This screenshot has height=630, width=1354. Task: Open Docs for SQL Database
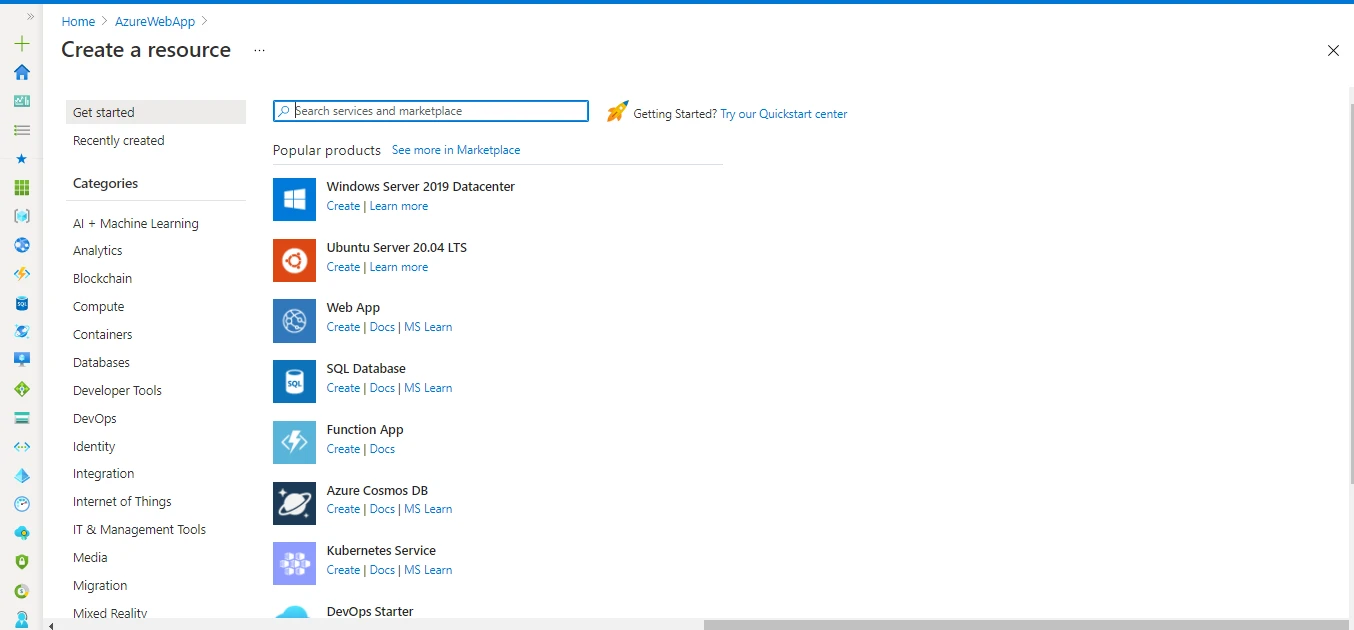pos(382,388)
